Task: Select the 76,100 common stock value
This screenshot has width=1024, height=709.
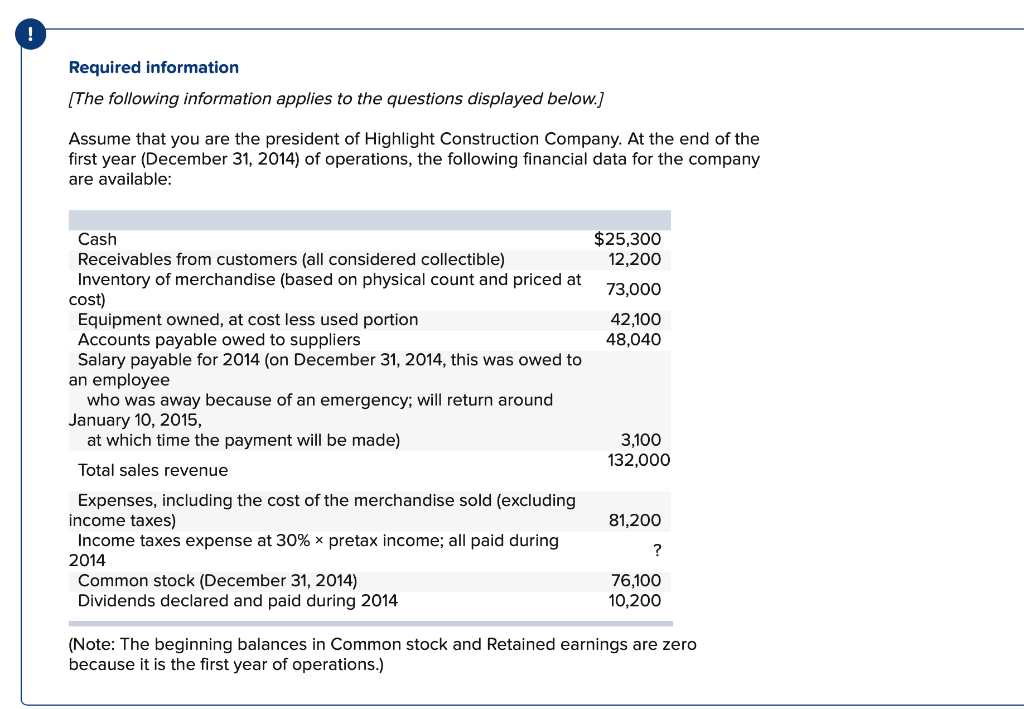Action: pos(636,580)
